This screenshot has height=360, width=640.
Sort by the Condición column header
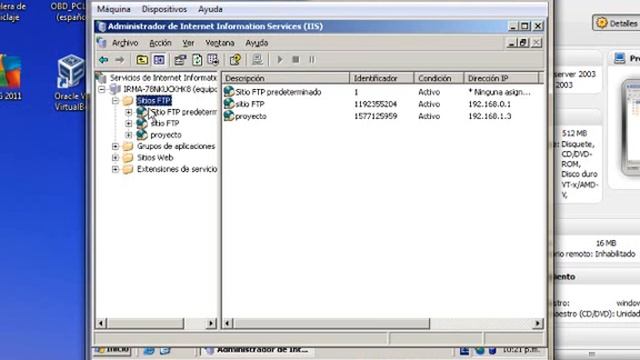click(439, 78)
